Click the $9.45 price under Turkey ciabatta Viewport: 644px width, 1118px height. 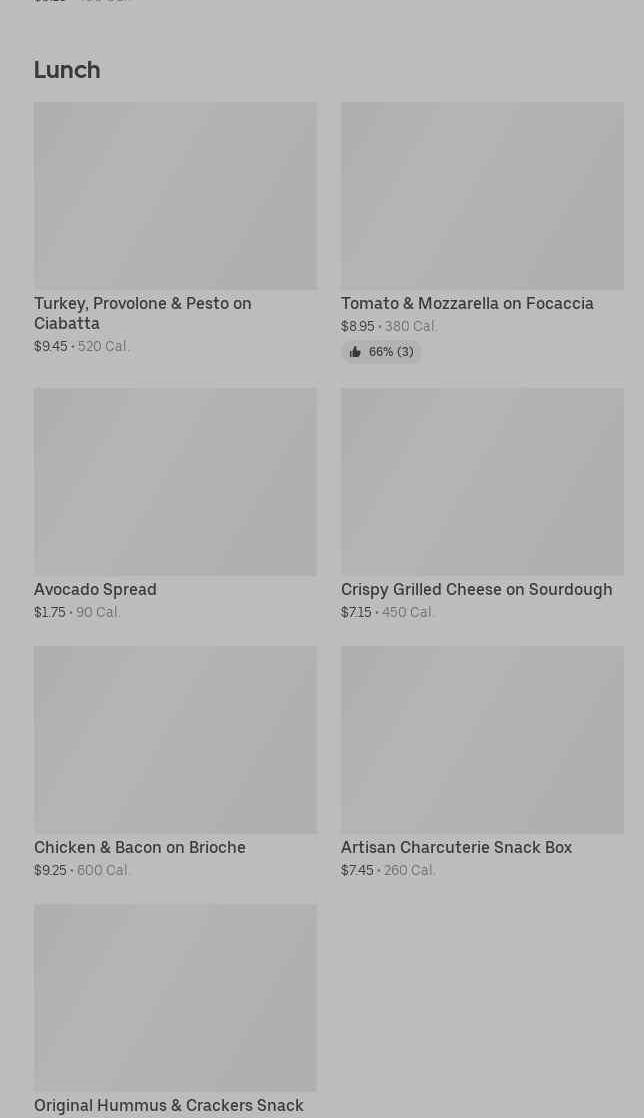point(51,346)
